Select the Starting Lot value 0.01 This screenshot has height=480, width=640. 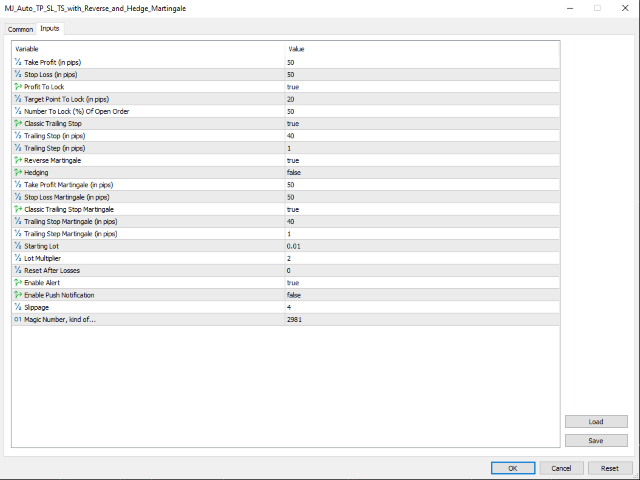(x=293, y=246)
